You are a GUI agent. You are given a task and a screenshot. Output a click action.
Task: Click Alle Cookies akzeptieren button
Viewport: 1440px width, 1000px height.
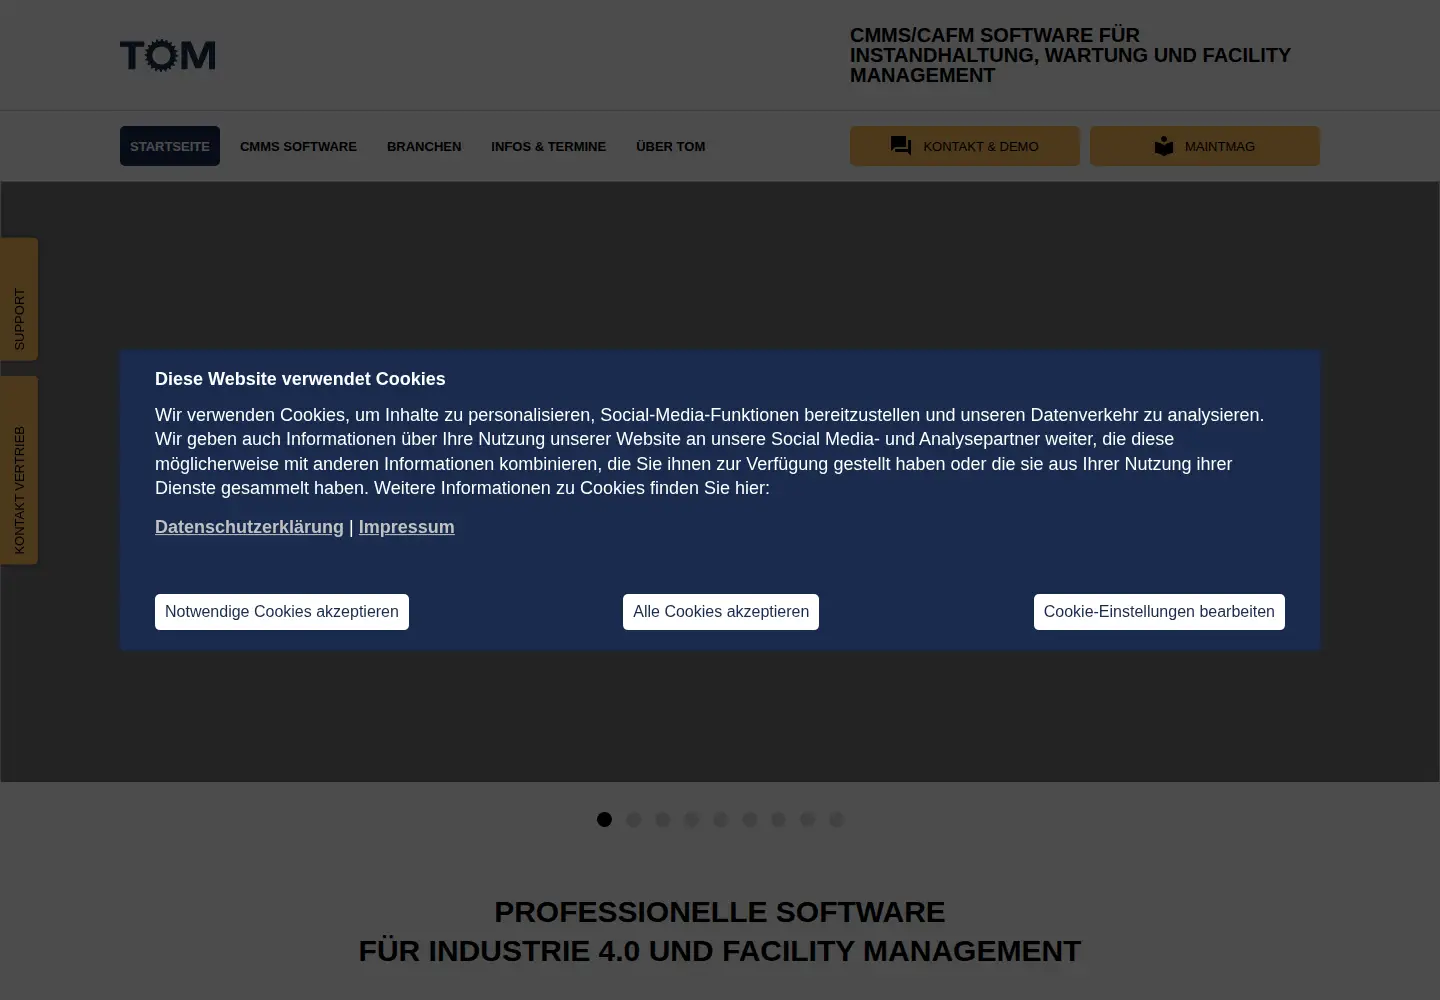[721, 612]
